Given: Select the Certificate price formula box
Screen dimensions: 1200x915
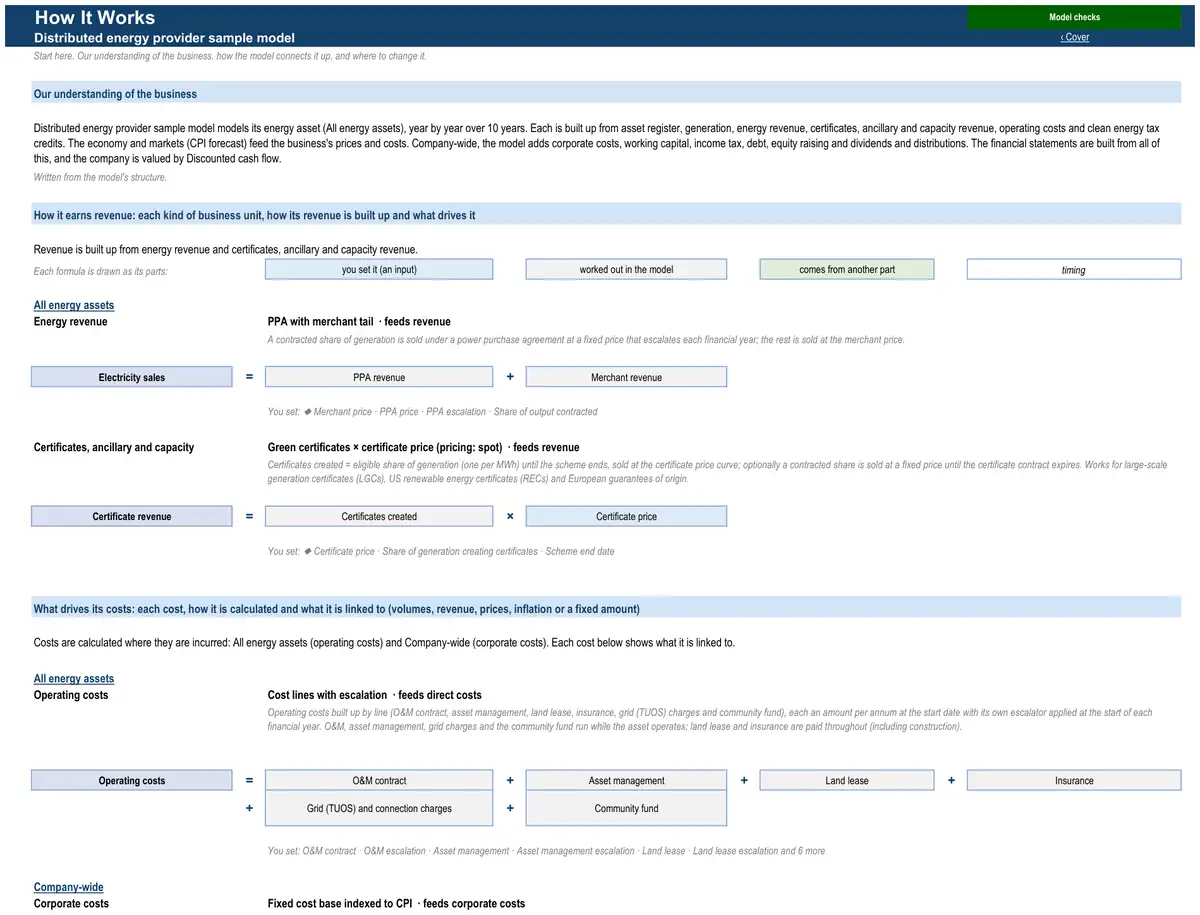Looking at the screenshot, I should coord(626,516).
